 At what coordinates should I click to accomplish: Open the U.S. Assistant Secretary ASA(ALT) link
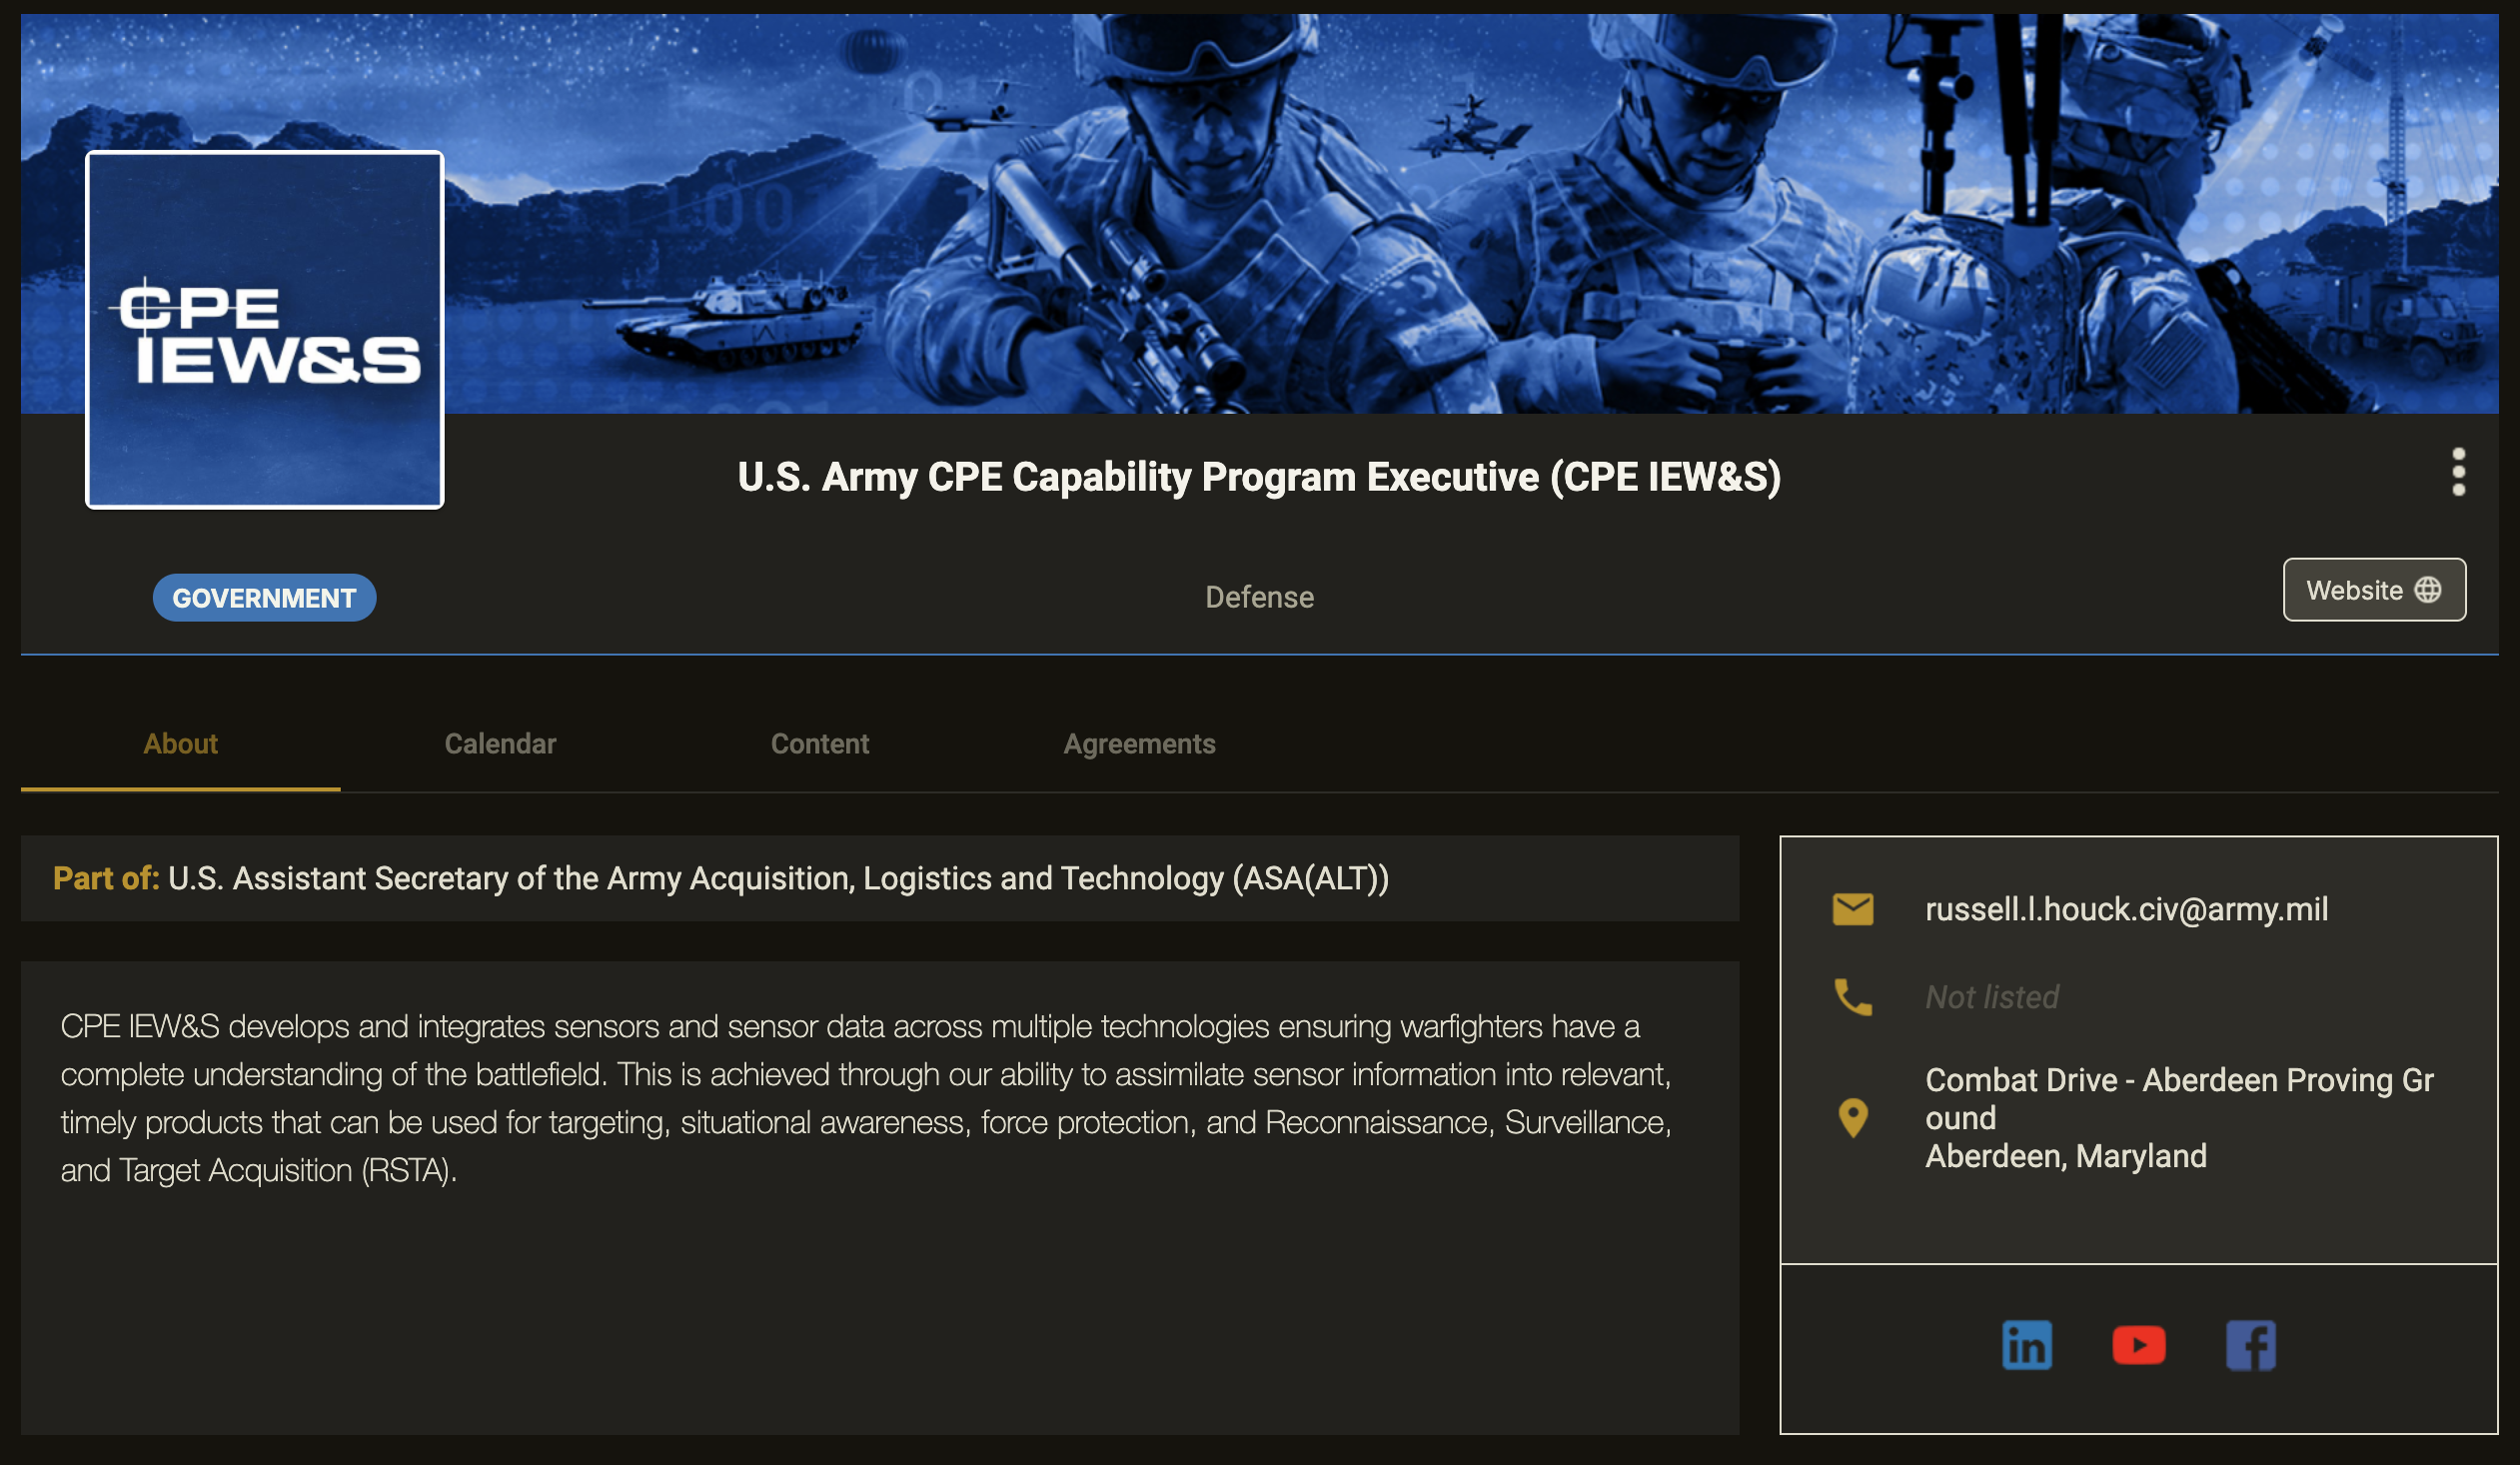pyautogui.click(x=778, y=878)
